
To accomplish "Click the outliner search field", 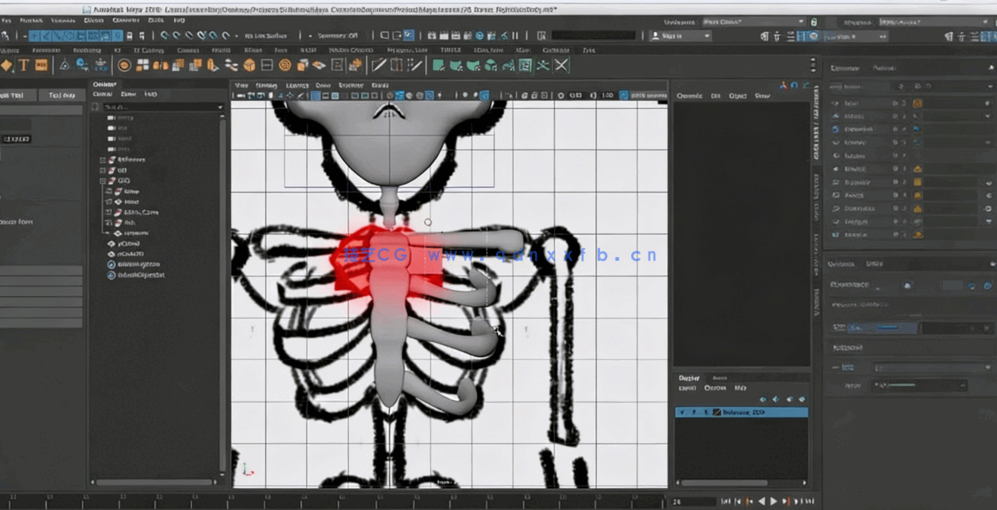I will (x=158, y=107).
